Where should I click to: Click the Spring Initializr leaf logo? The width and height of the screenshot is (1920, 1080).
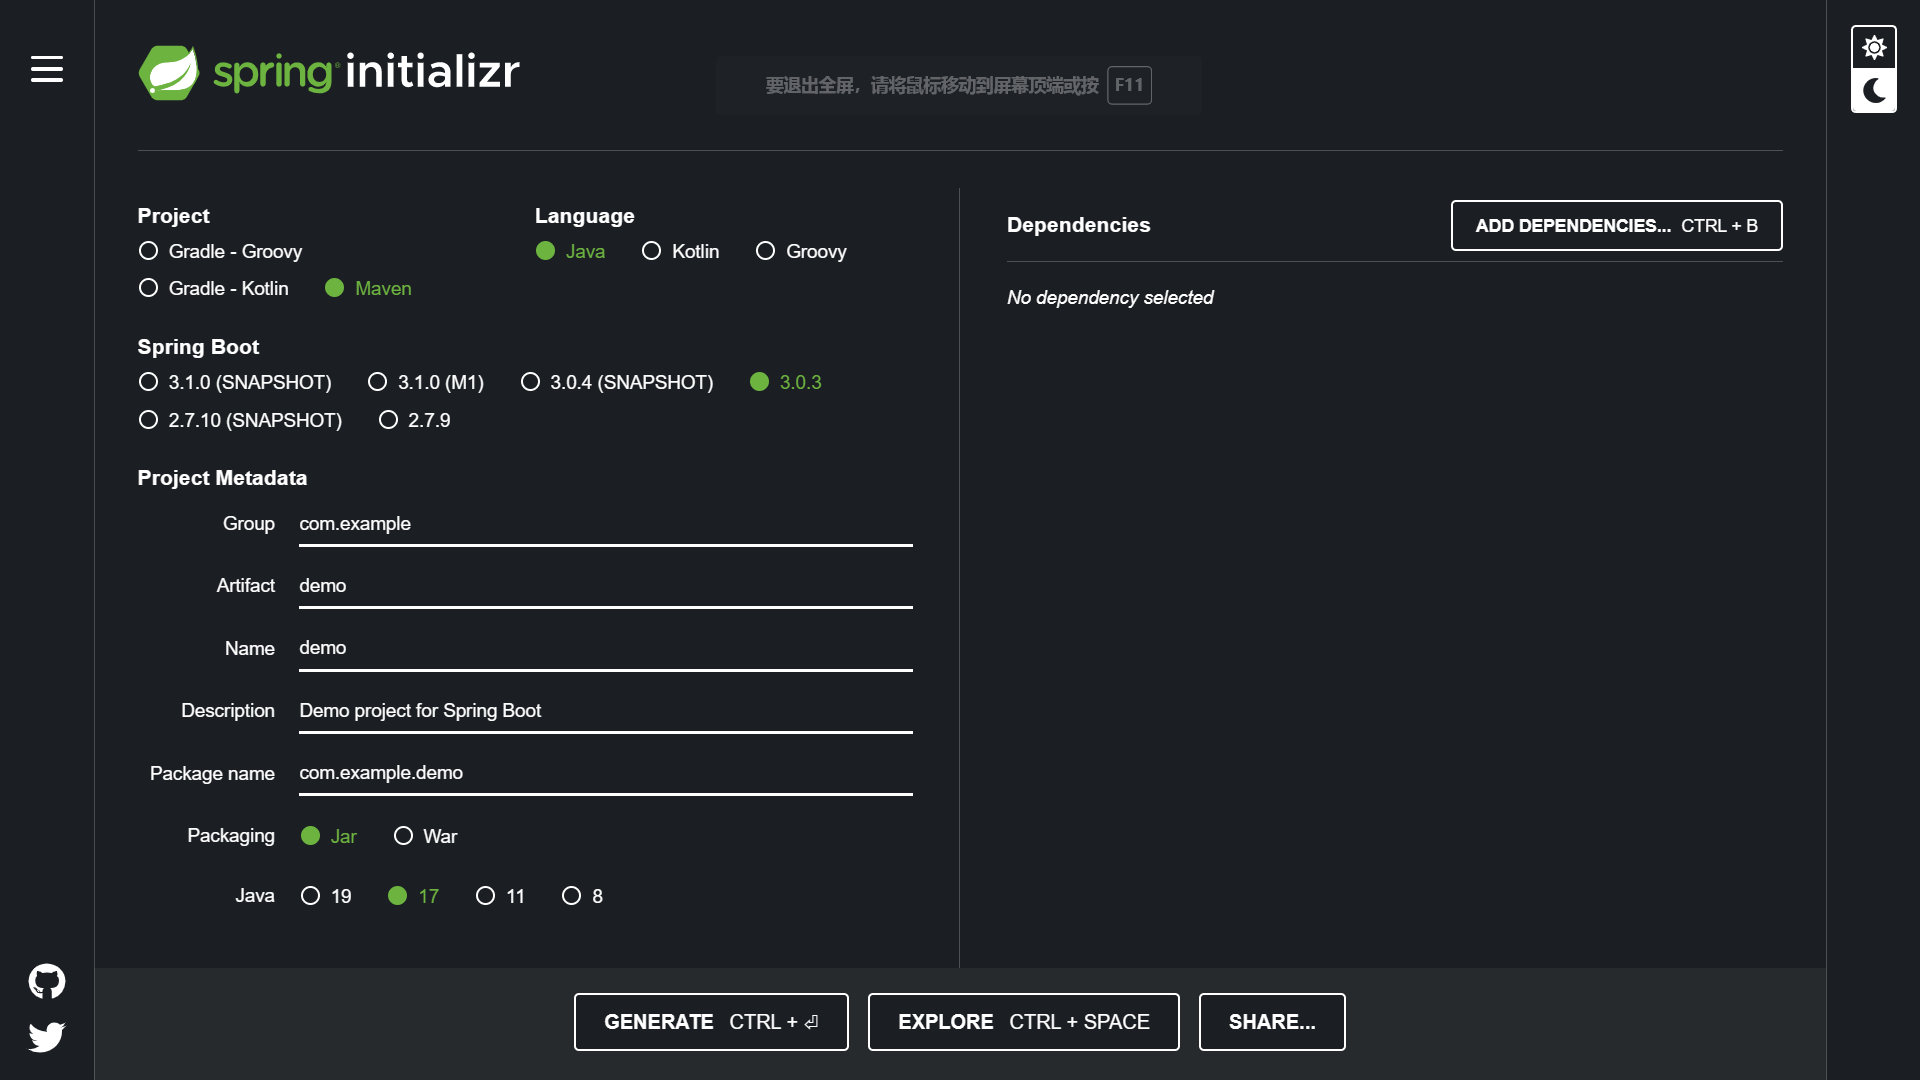tap(169, 72)
